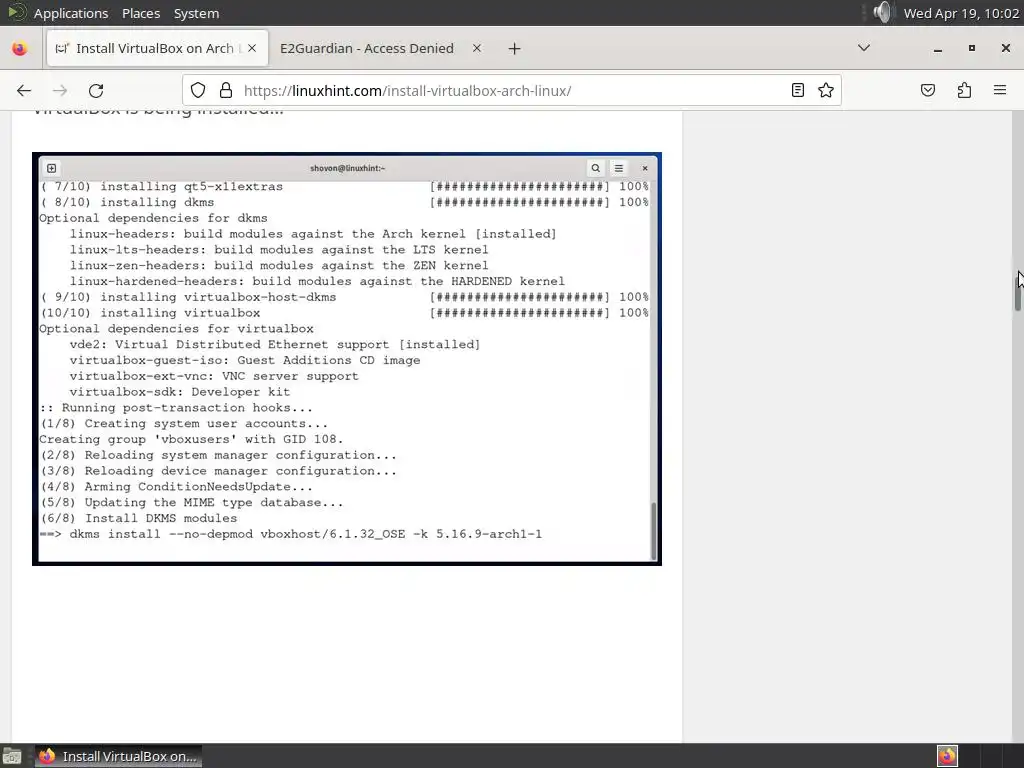Open the Applications menu
Viewport: 1024px width, 768px height.
click(x=71, y=13)
